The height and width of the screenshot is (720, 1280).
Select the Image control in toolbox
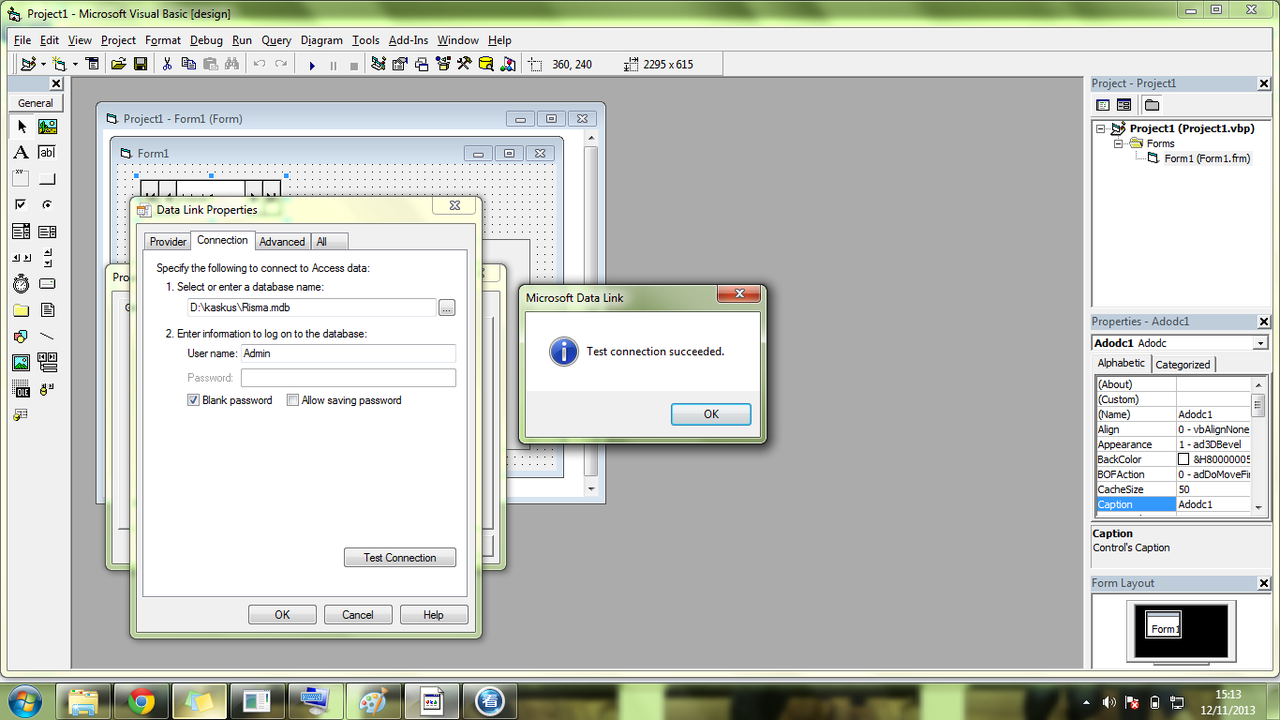click(21, 362)
